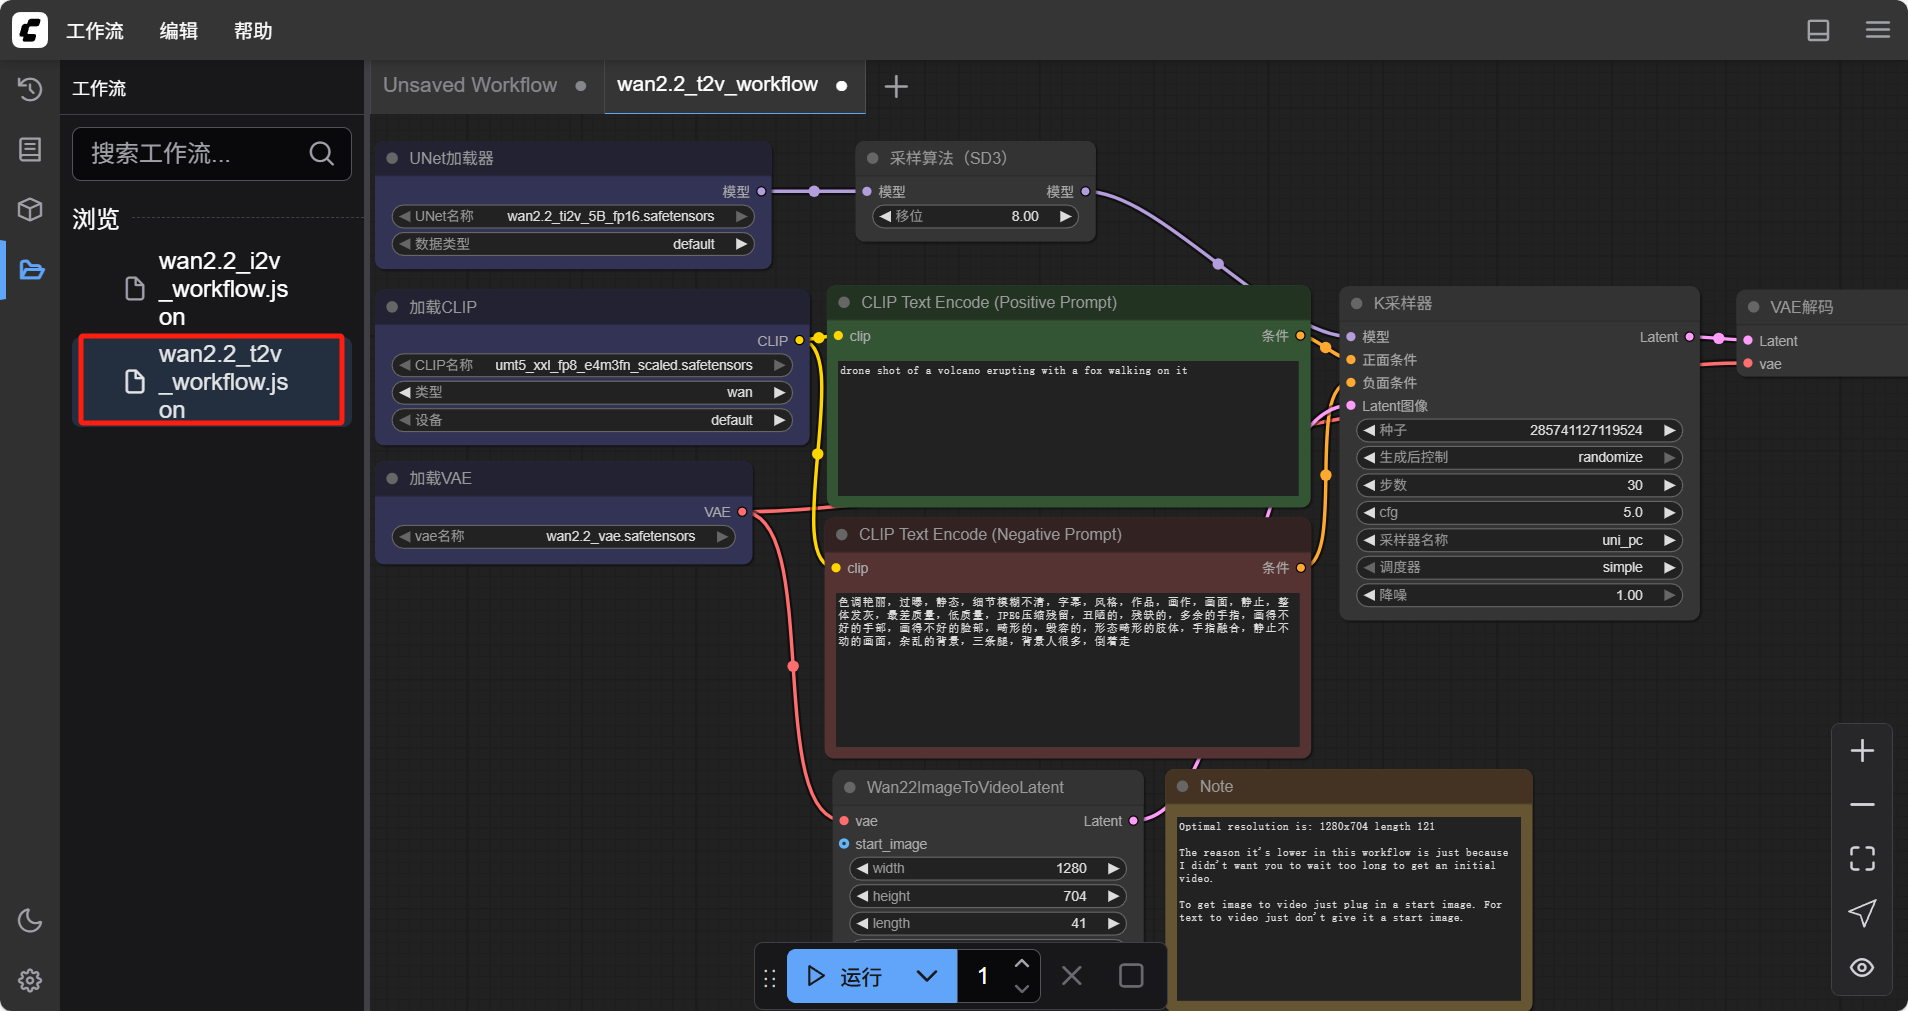Open the model library cube icon
Viewport: 1908px width, 1011px height.
(x=30, y=209)
